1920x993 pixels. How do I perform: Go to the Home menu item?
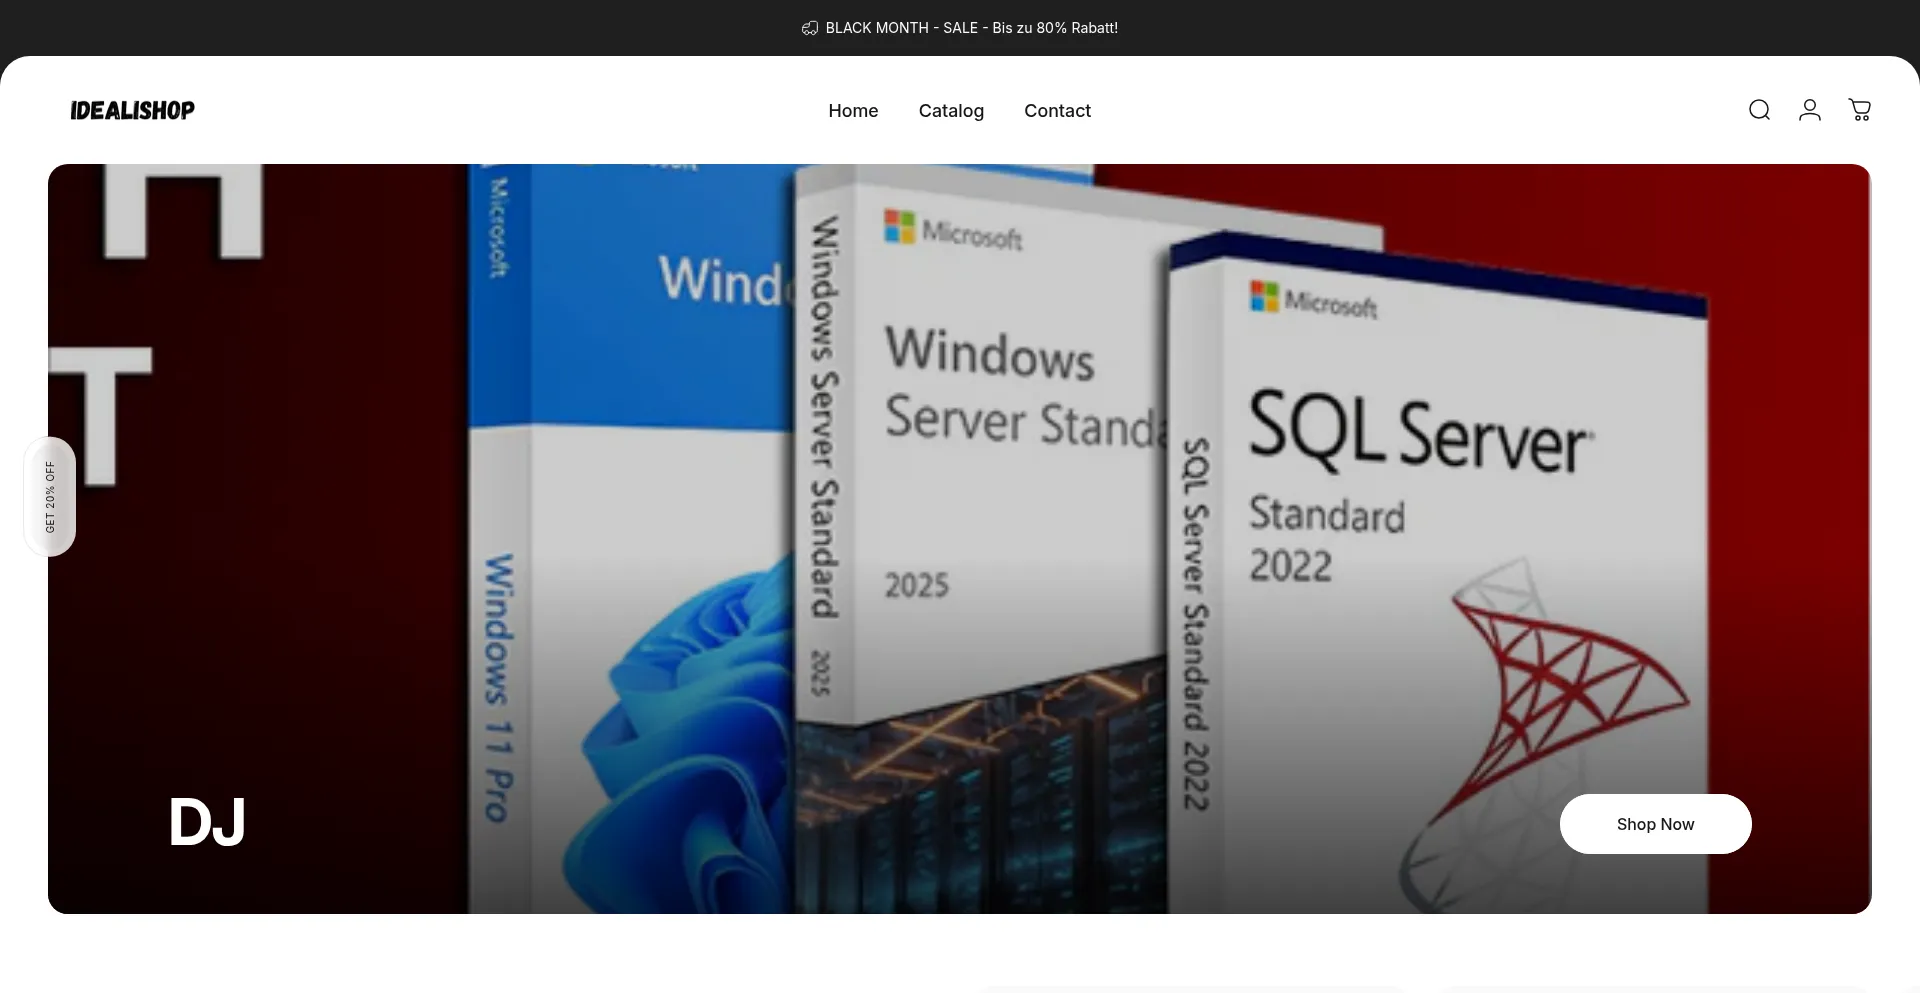[853, 111]
